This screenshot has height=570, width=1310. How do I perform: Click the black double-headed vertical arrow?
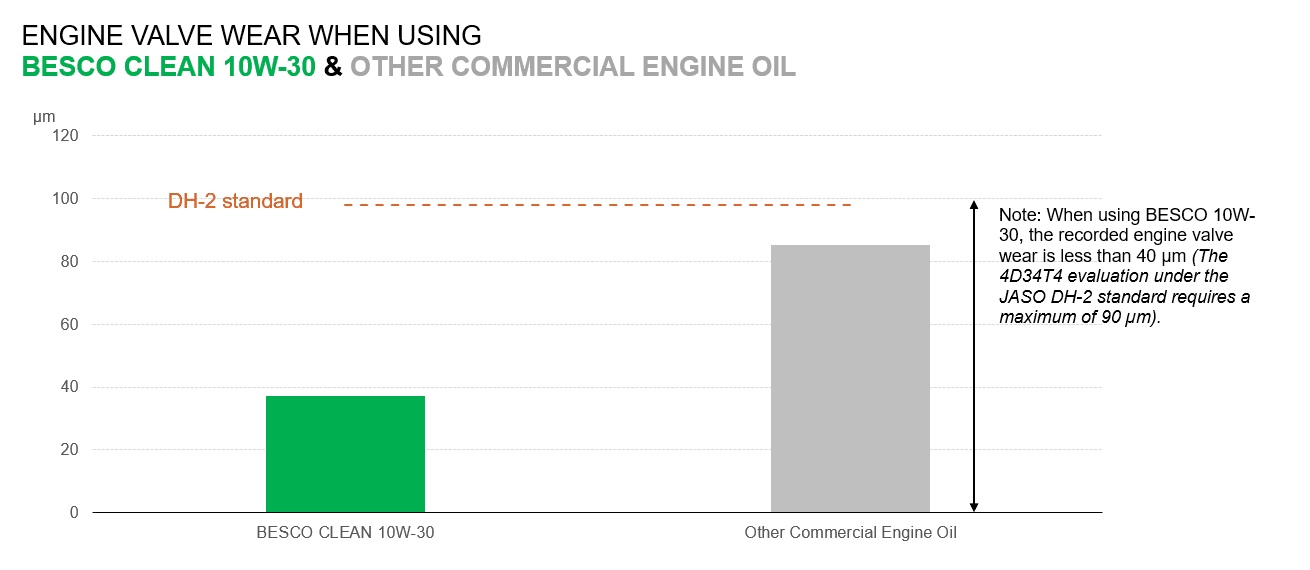tap(974, 355)
